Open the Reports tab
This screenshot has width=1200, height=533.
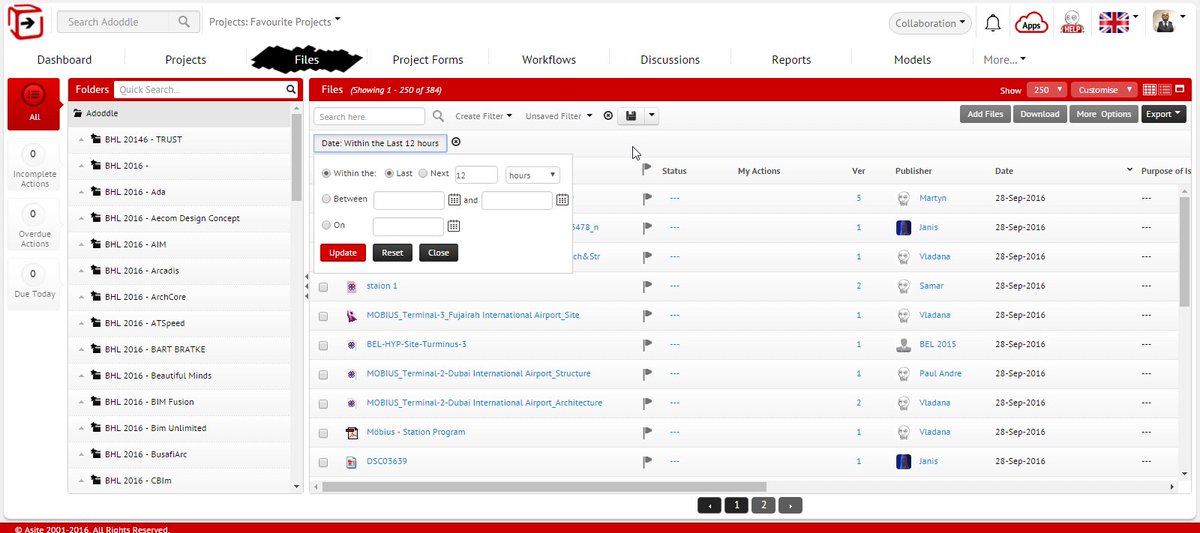[x=791, y=60]
